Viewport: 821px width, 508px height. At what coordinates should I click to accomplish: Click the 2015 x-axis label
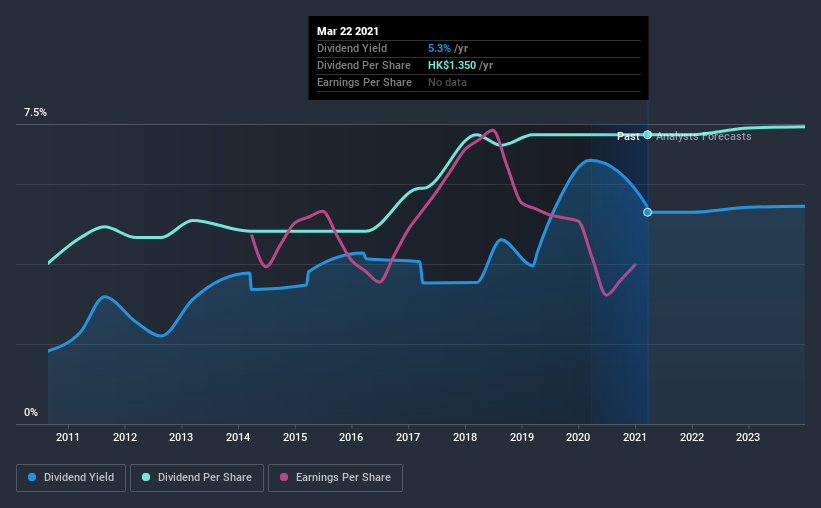tap(295, 437)
